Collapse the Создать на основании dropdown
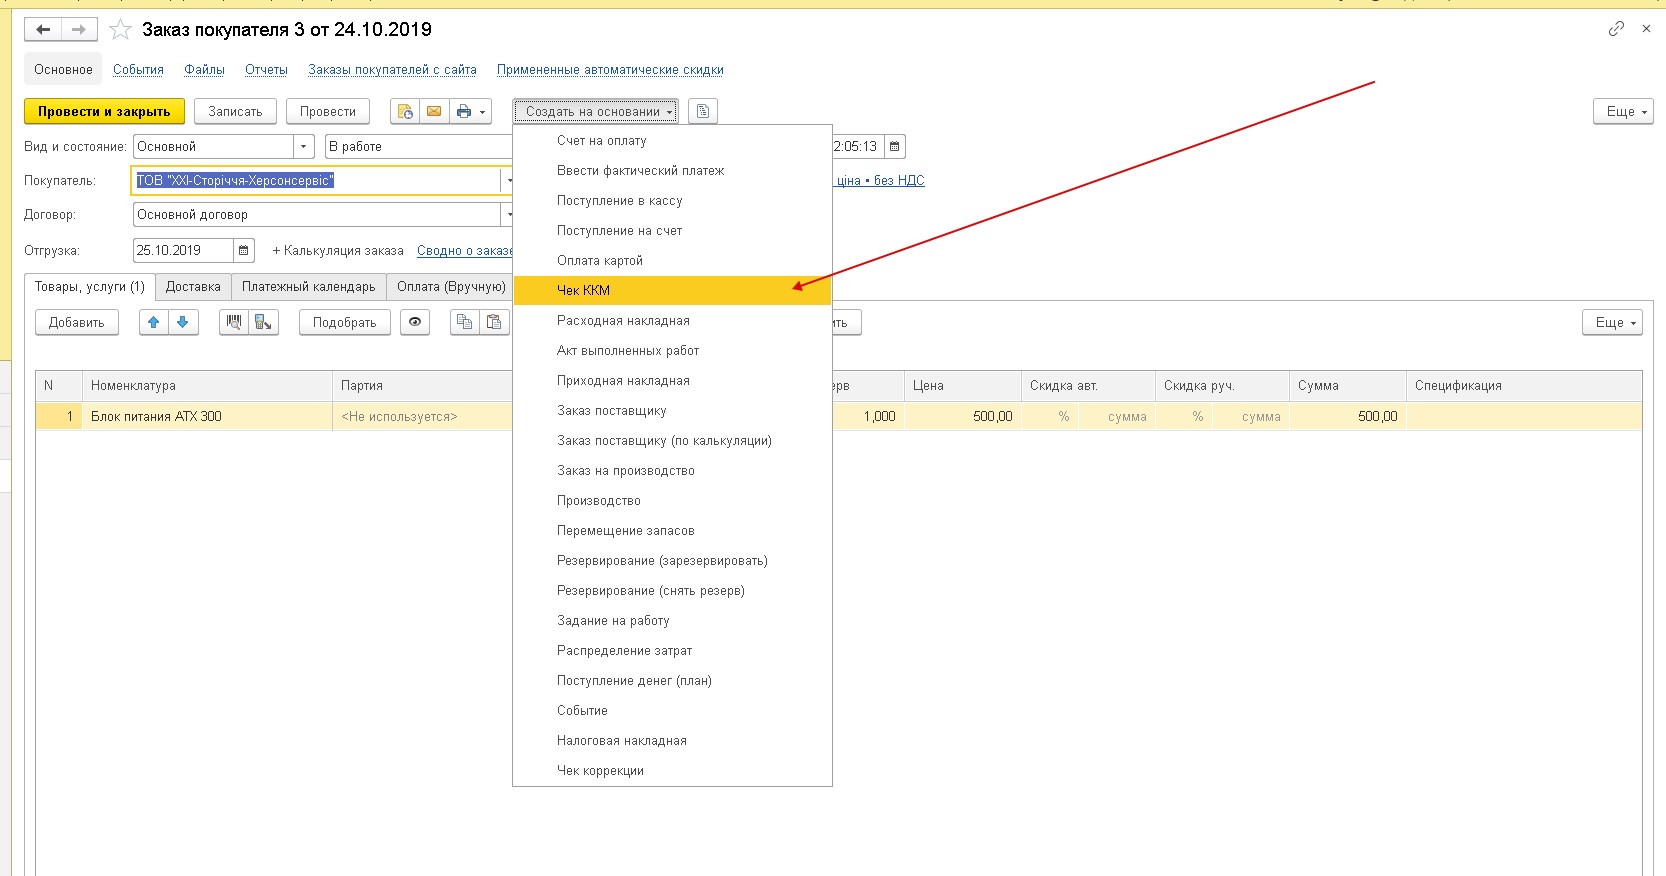 (596, 111)
